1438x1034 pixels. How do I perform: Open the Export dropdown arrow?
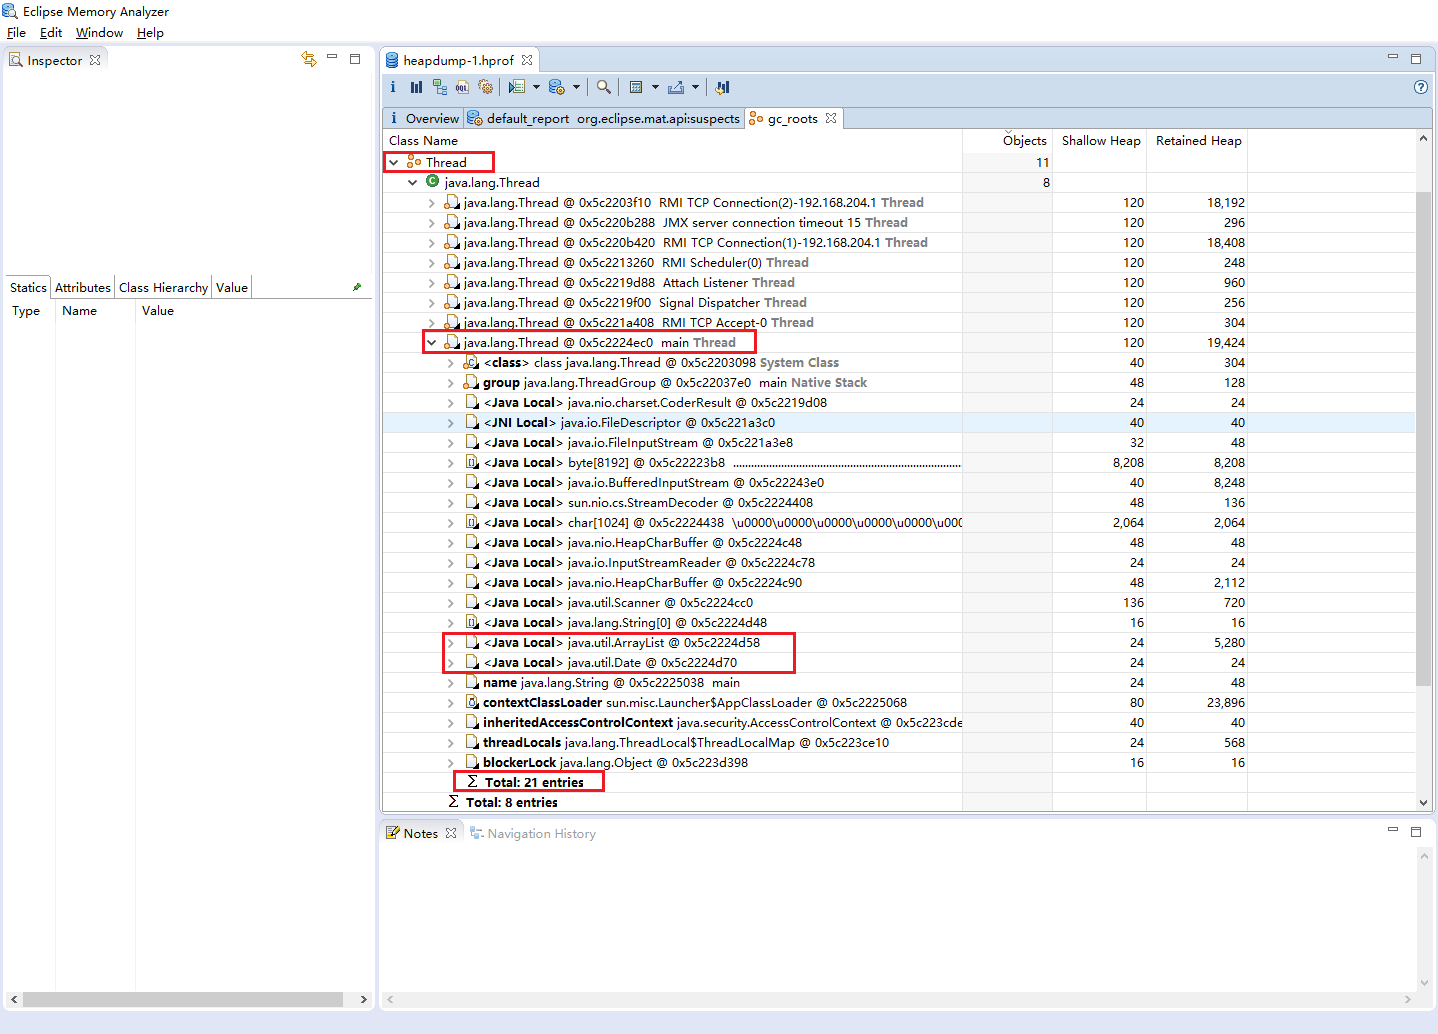click(695, 87)
